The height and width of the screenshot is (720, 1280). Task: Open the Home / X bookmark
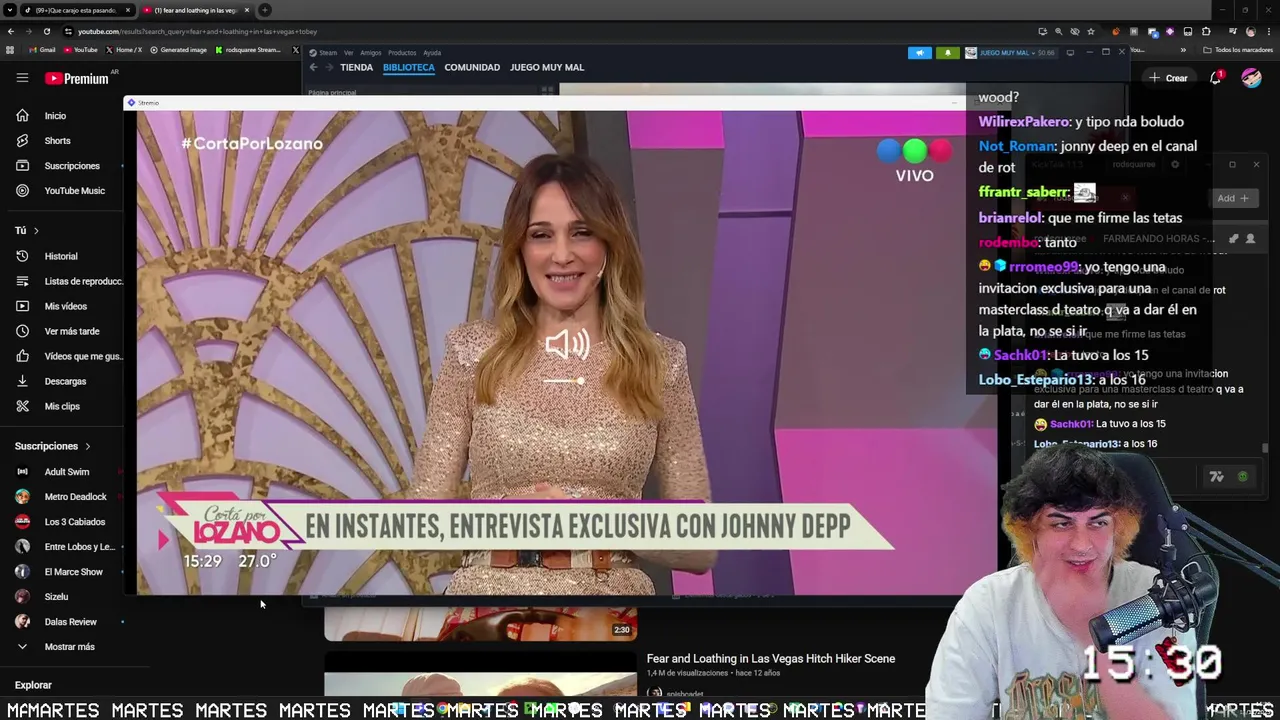124,50
